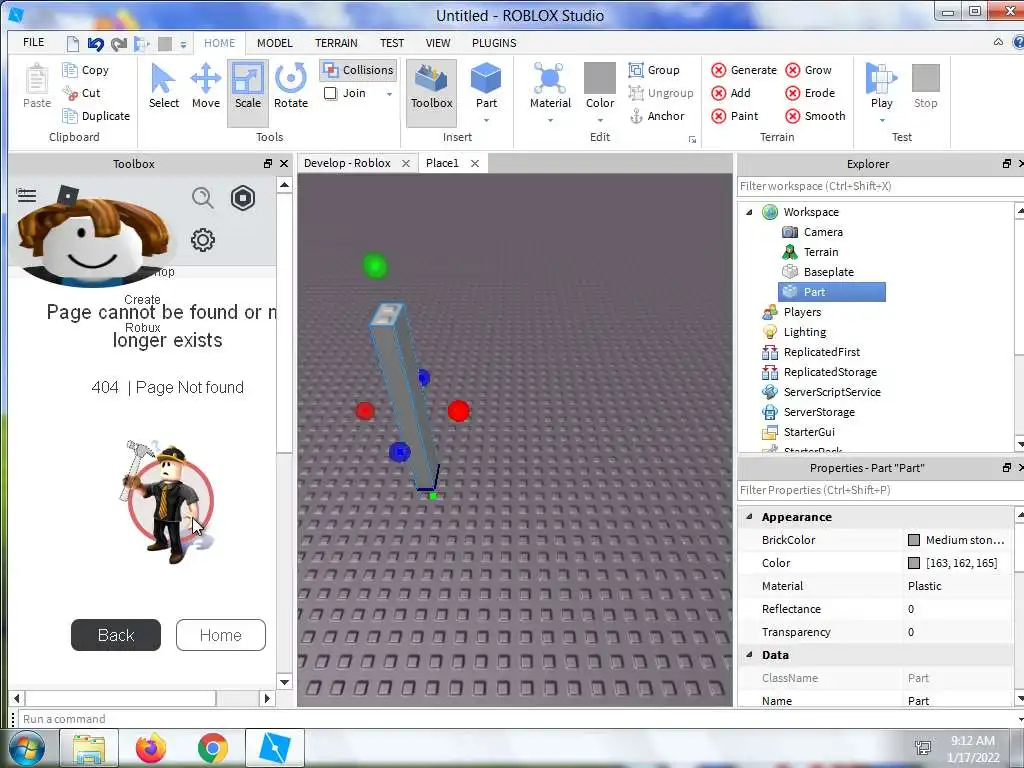Click the Home button on 404 page

click(x=221, y=635)
